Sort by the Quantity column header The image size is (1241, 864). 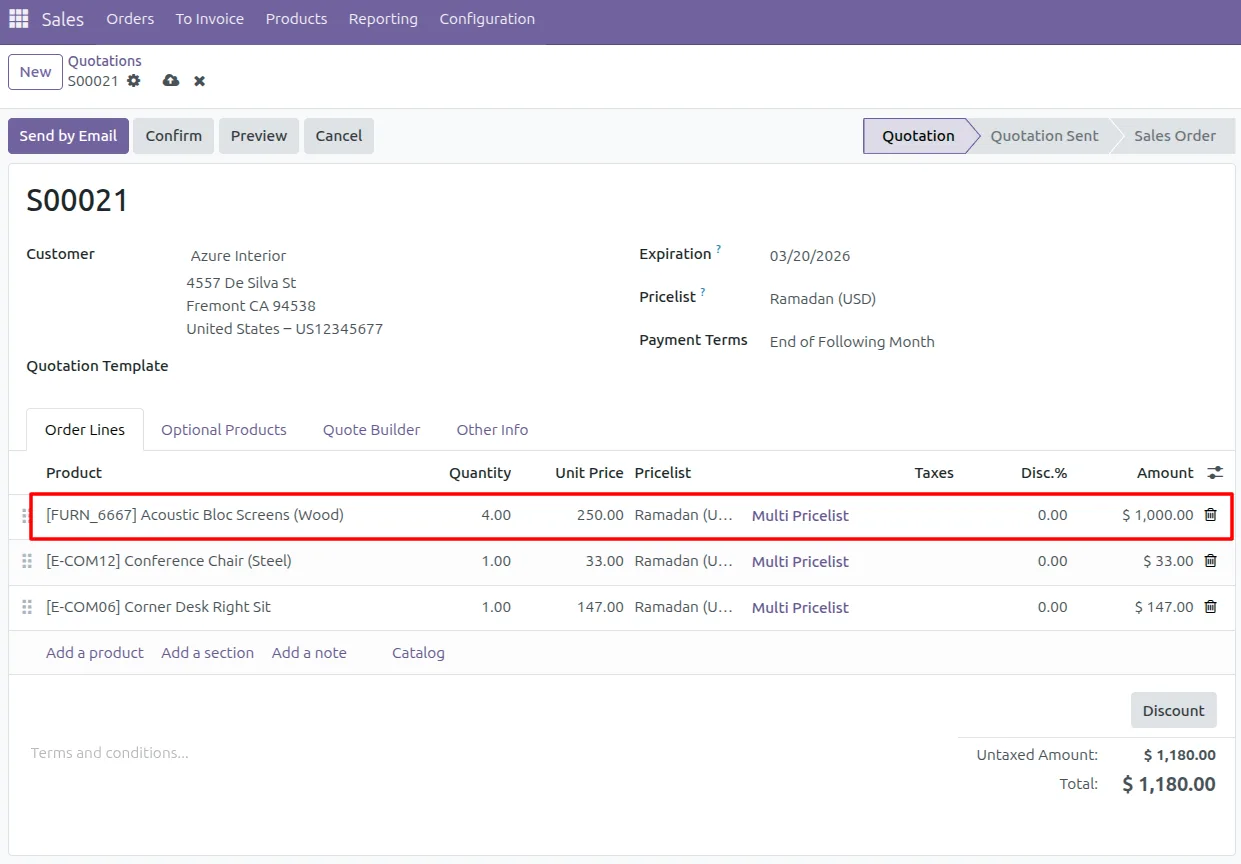[x=480, y=473]
